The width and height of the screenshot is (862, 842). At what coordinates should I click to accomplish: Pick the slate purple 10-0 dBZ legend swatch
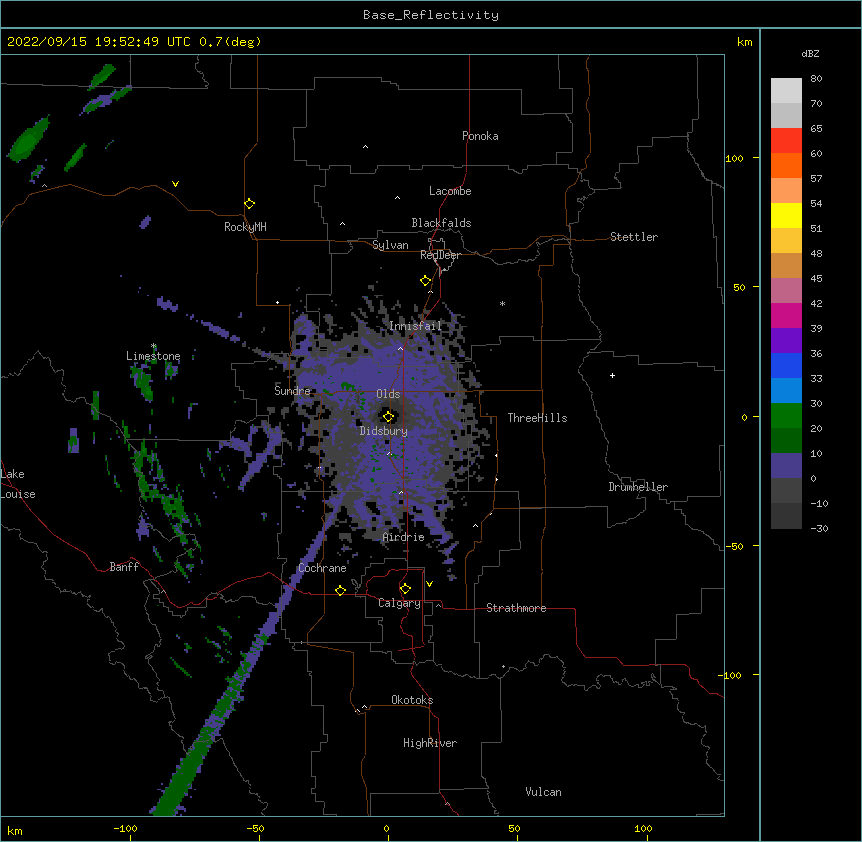[x=786, y=466]
